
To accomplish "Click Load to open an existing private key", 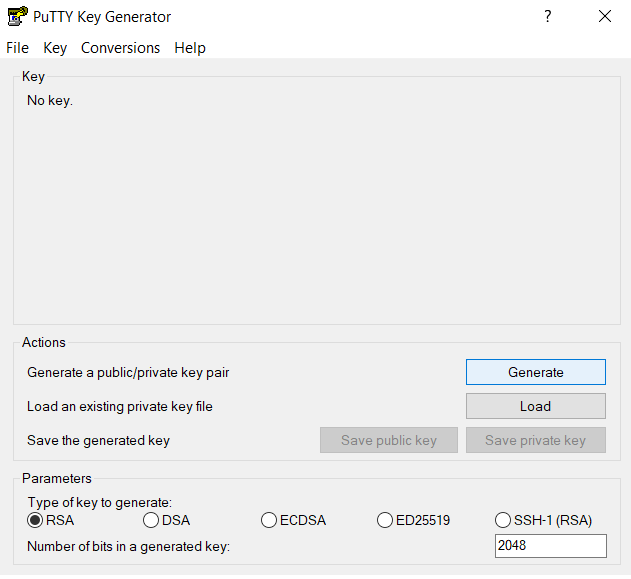I will pos(535,406).
